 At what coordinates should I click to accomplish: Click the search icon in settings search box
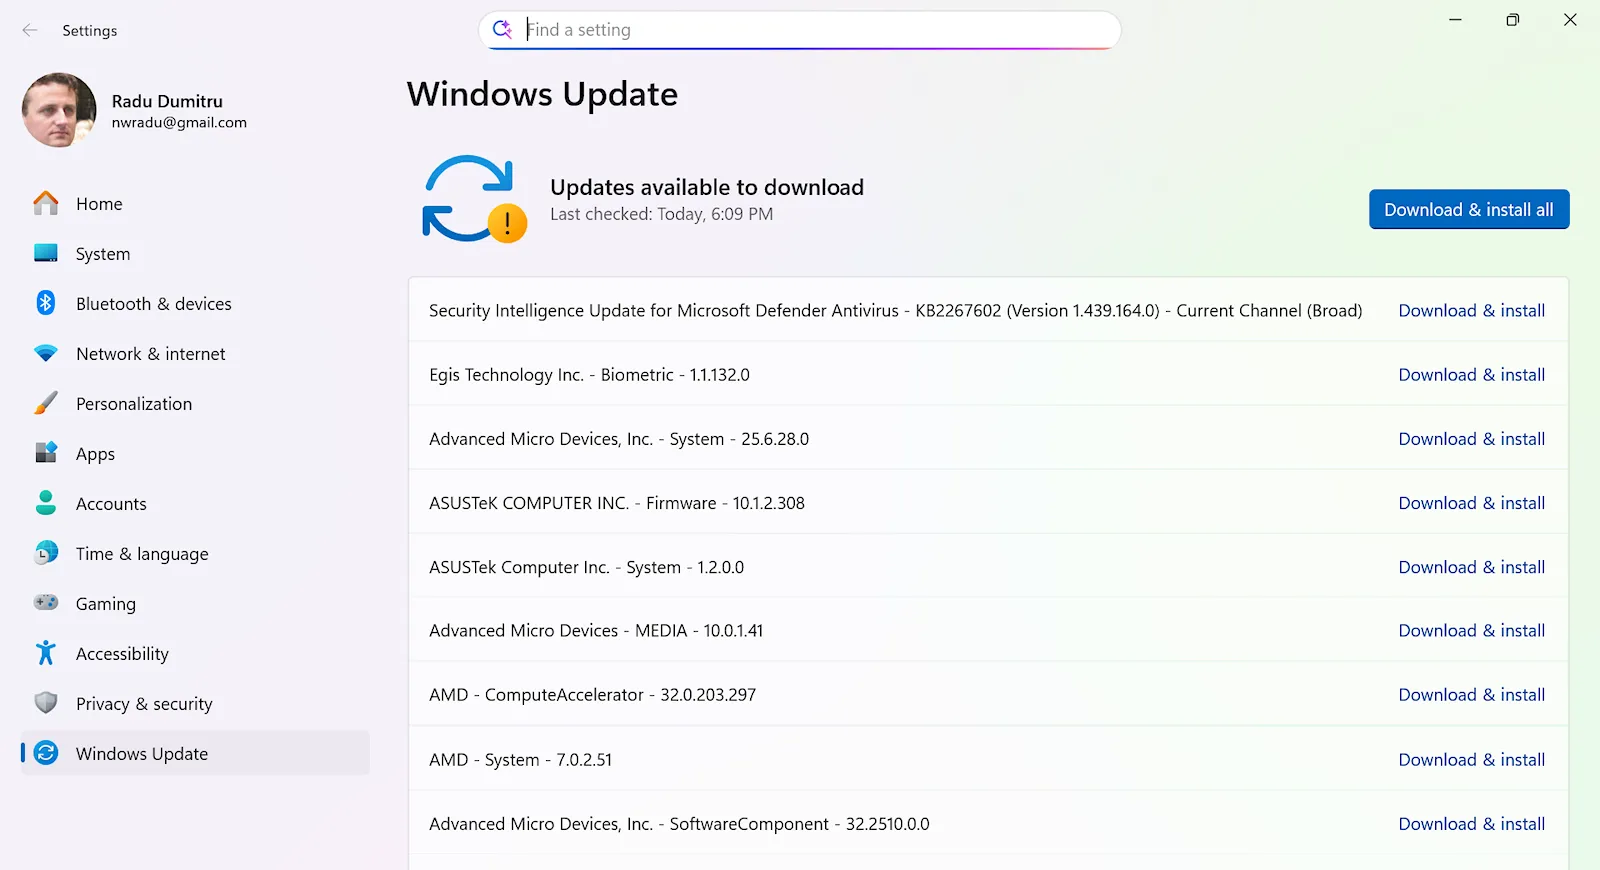(502, 29)
